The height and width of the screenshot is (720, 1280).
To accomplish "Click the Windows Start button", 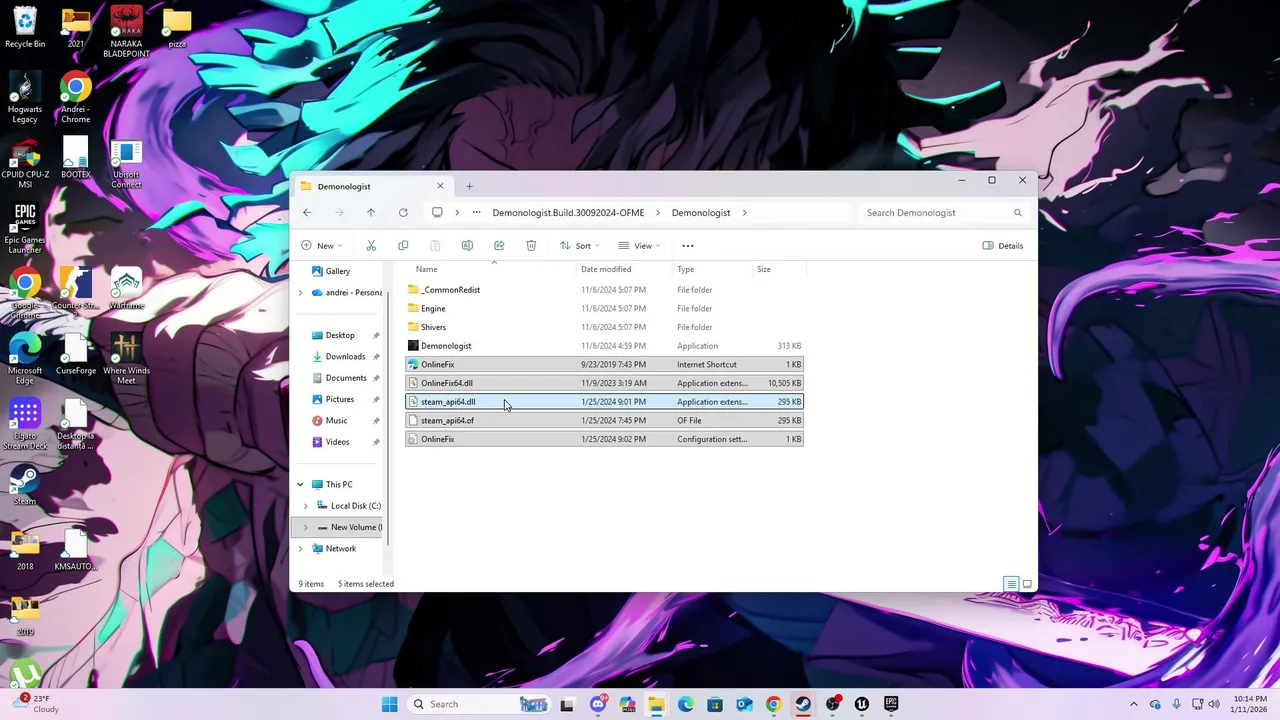I will click(389, 704).
